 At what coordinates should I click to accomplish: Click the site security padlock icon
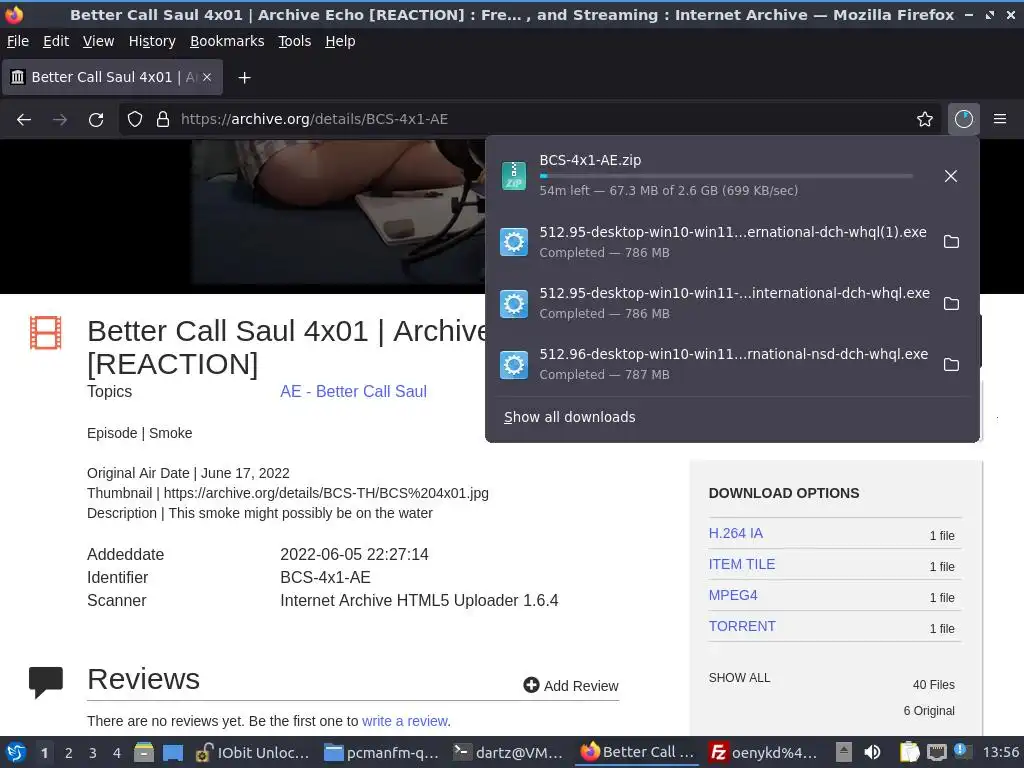(163, 119)
